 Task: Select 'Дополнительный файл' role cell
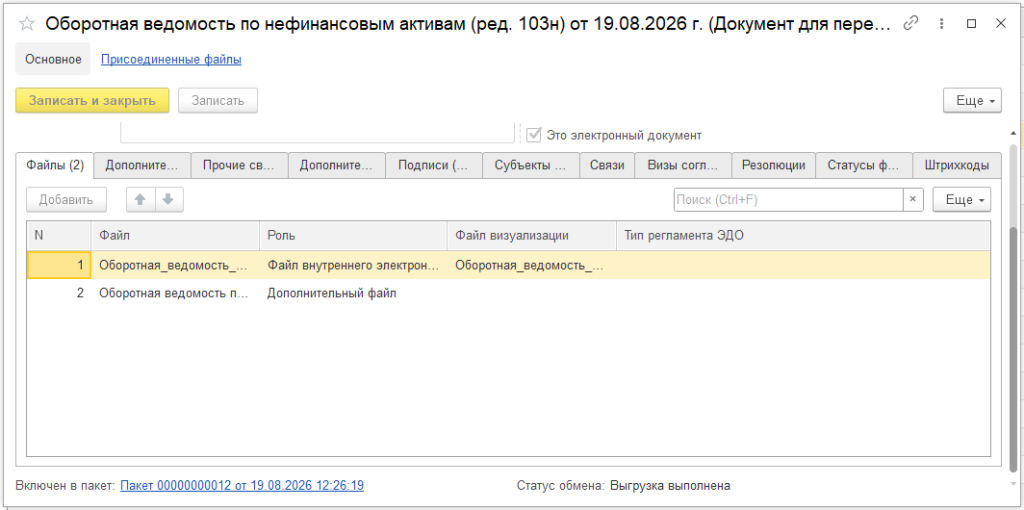[353, 293]
